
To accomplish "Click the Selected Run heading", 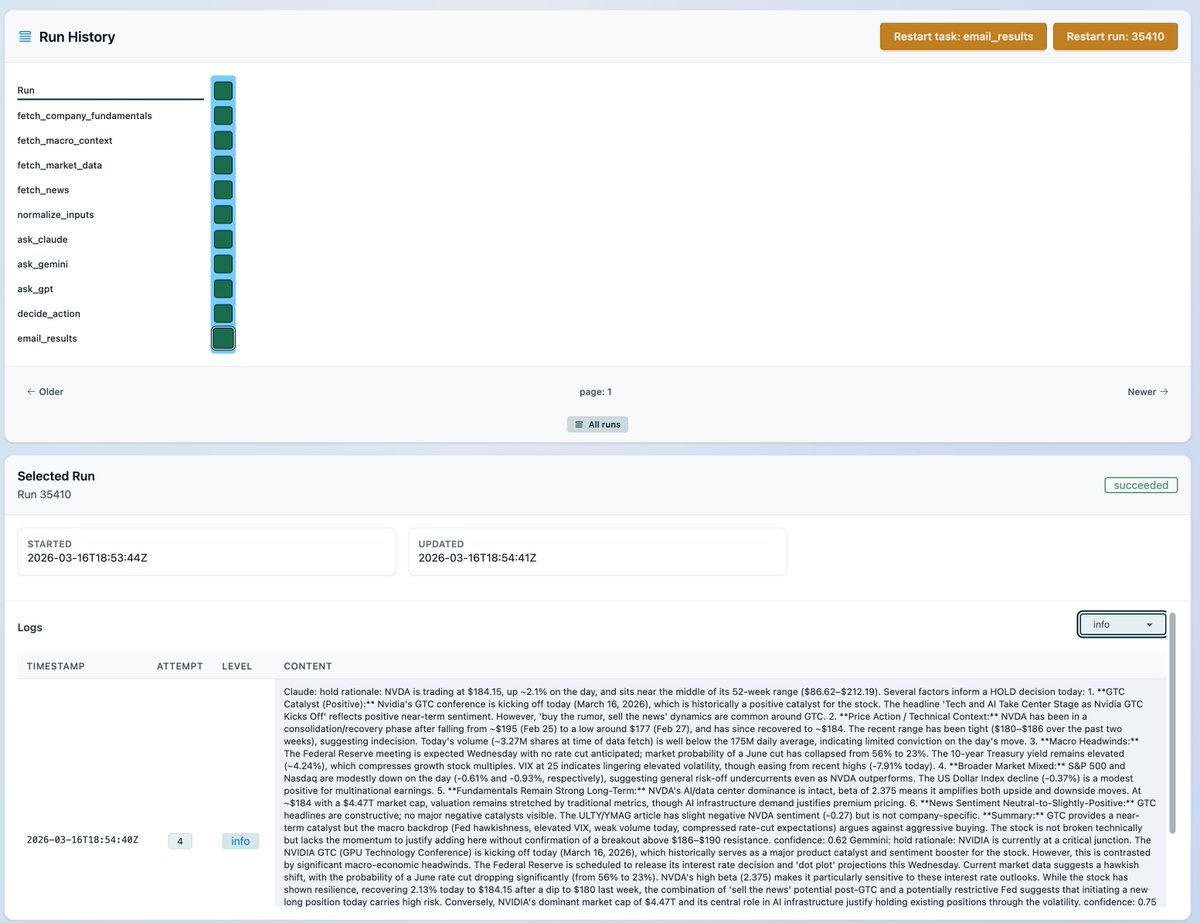I will [x=56, y=476].
